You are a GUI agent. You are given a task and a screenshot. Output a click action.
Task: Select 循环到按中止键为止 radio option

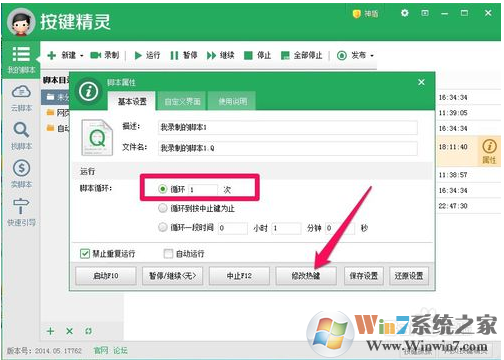click(162, 208)
